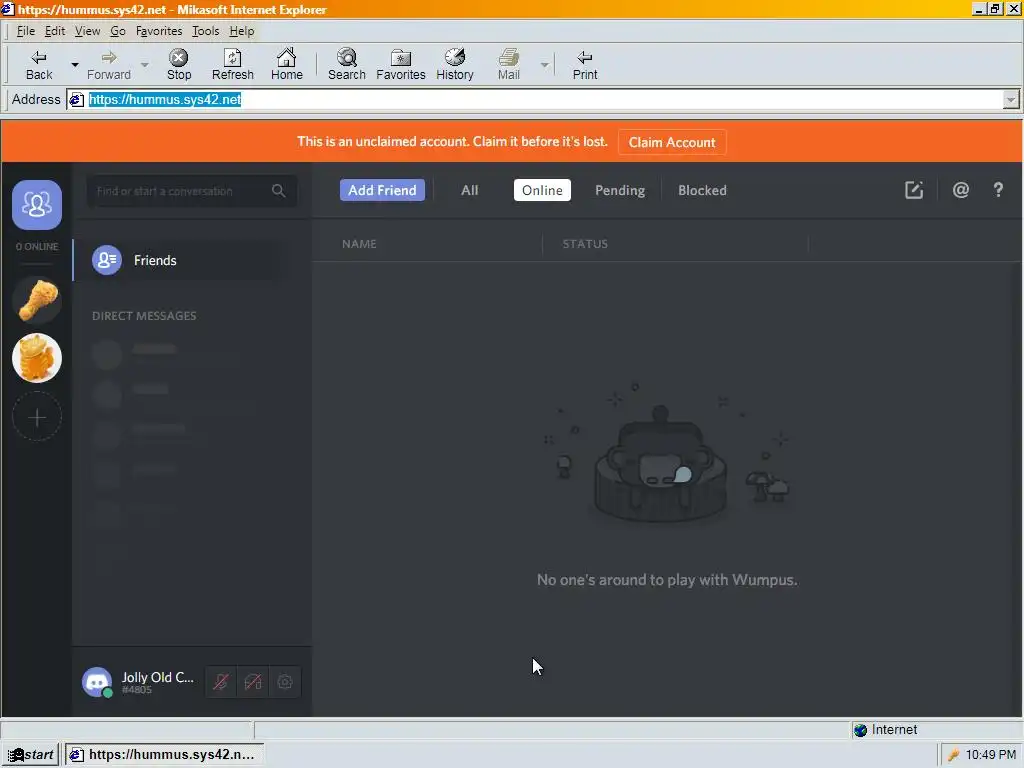Click the Internet zone status bar indicator

886,730
